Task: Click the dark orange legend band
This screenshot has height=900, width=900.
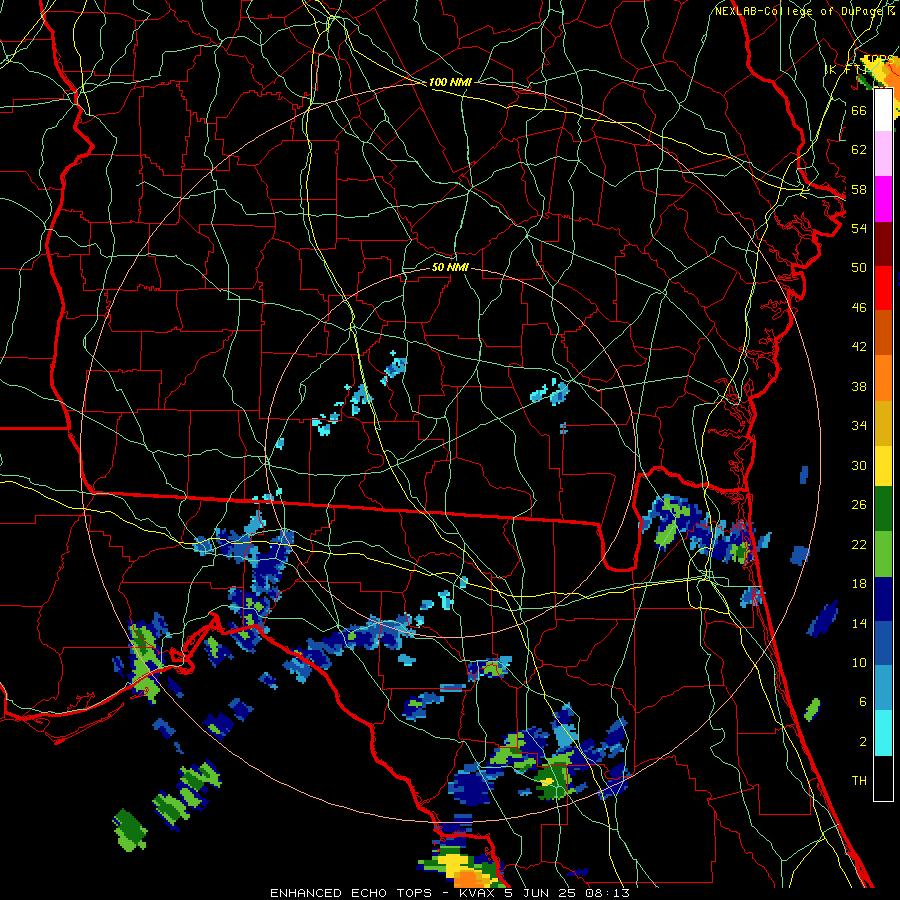Action: pos(883,333)
